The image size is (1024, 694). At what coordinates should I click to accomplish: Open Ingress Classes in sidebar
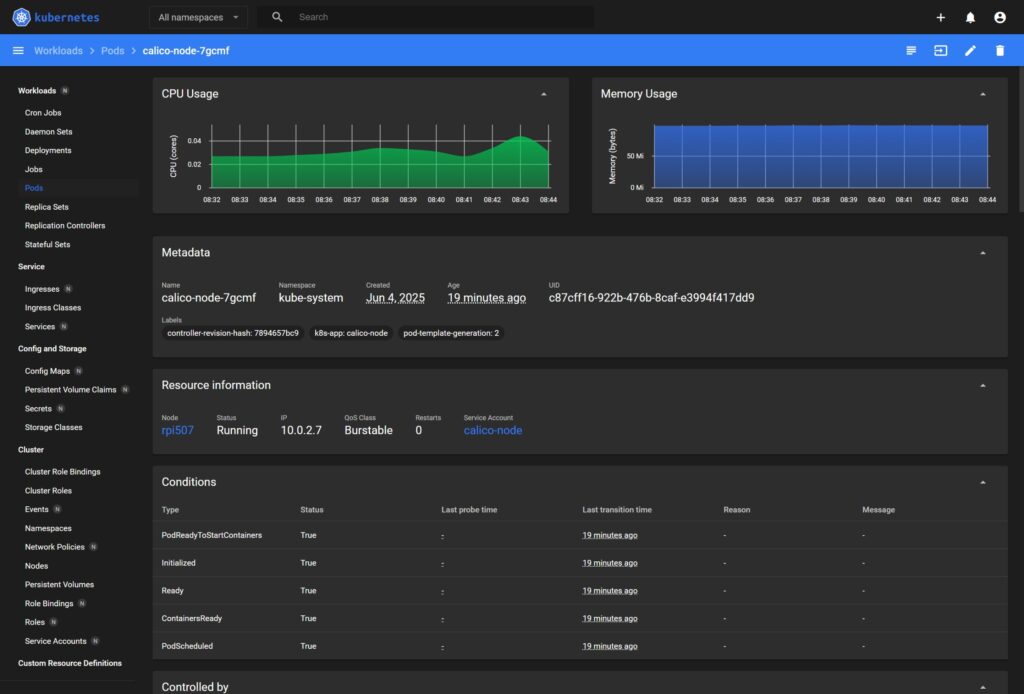(53, 308)
